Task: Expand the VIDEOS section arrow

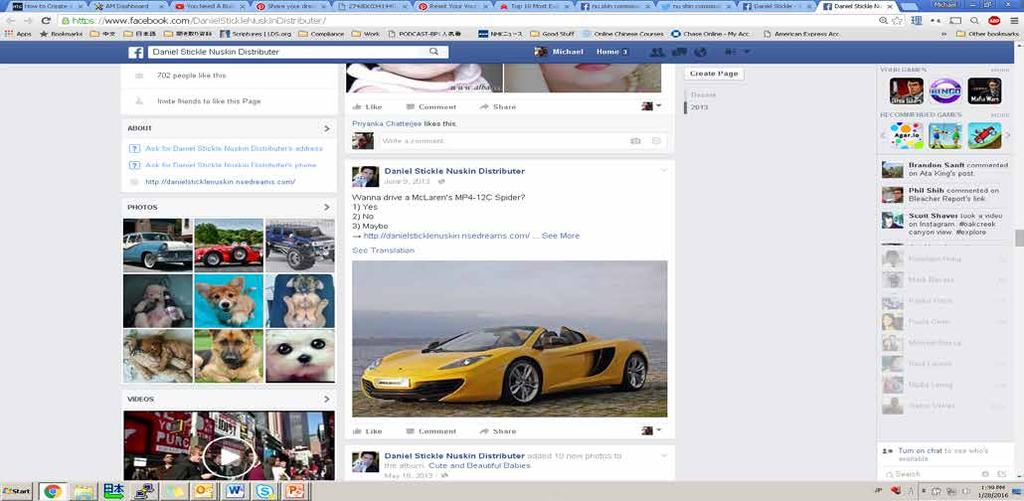Action: pyautogui.click(x=327, y=399)
